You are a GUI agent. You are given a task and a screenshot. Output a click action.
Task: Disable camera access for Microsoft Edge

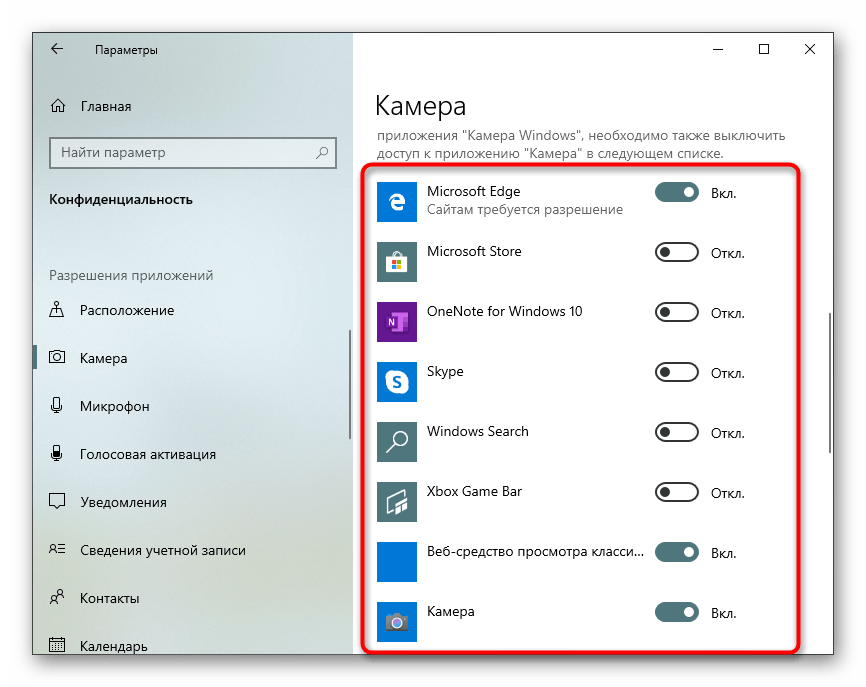point(676,192)
